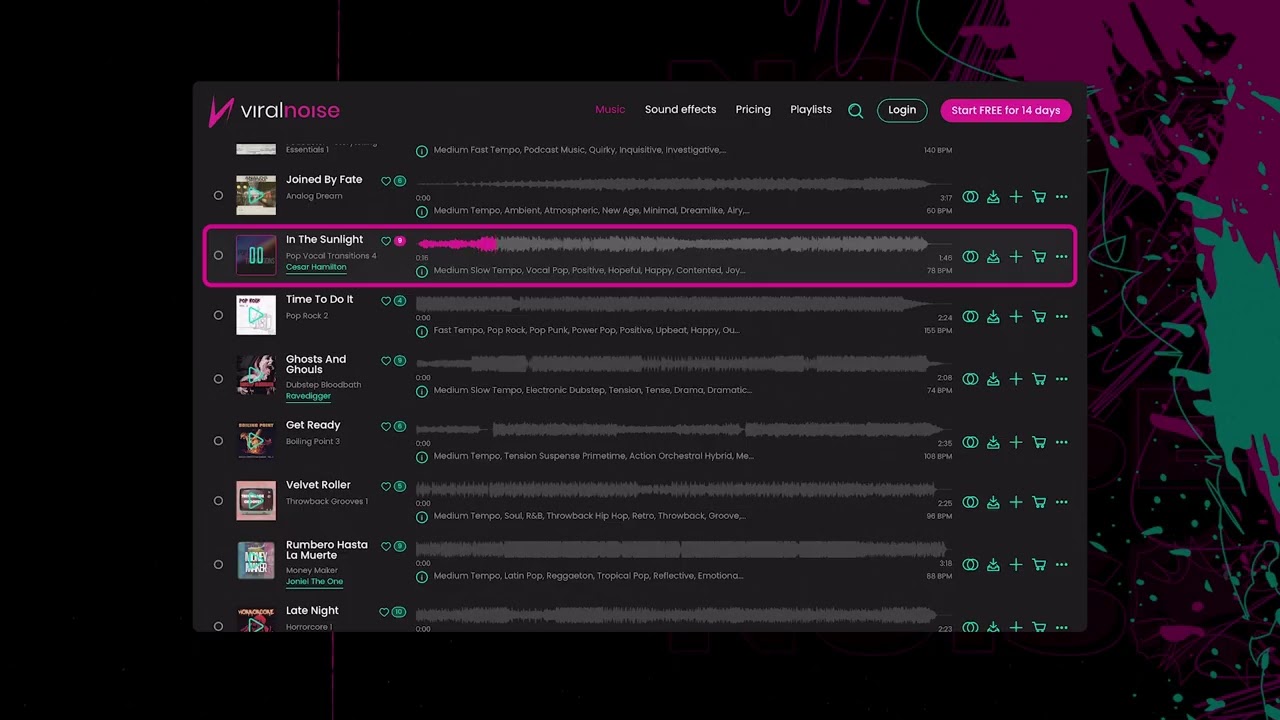Select the In The Sunlight radio circle

[x=218, y=256]
